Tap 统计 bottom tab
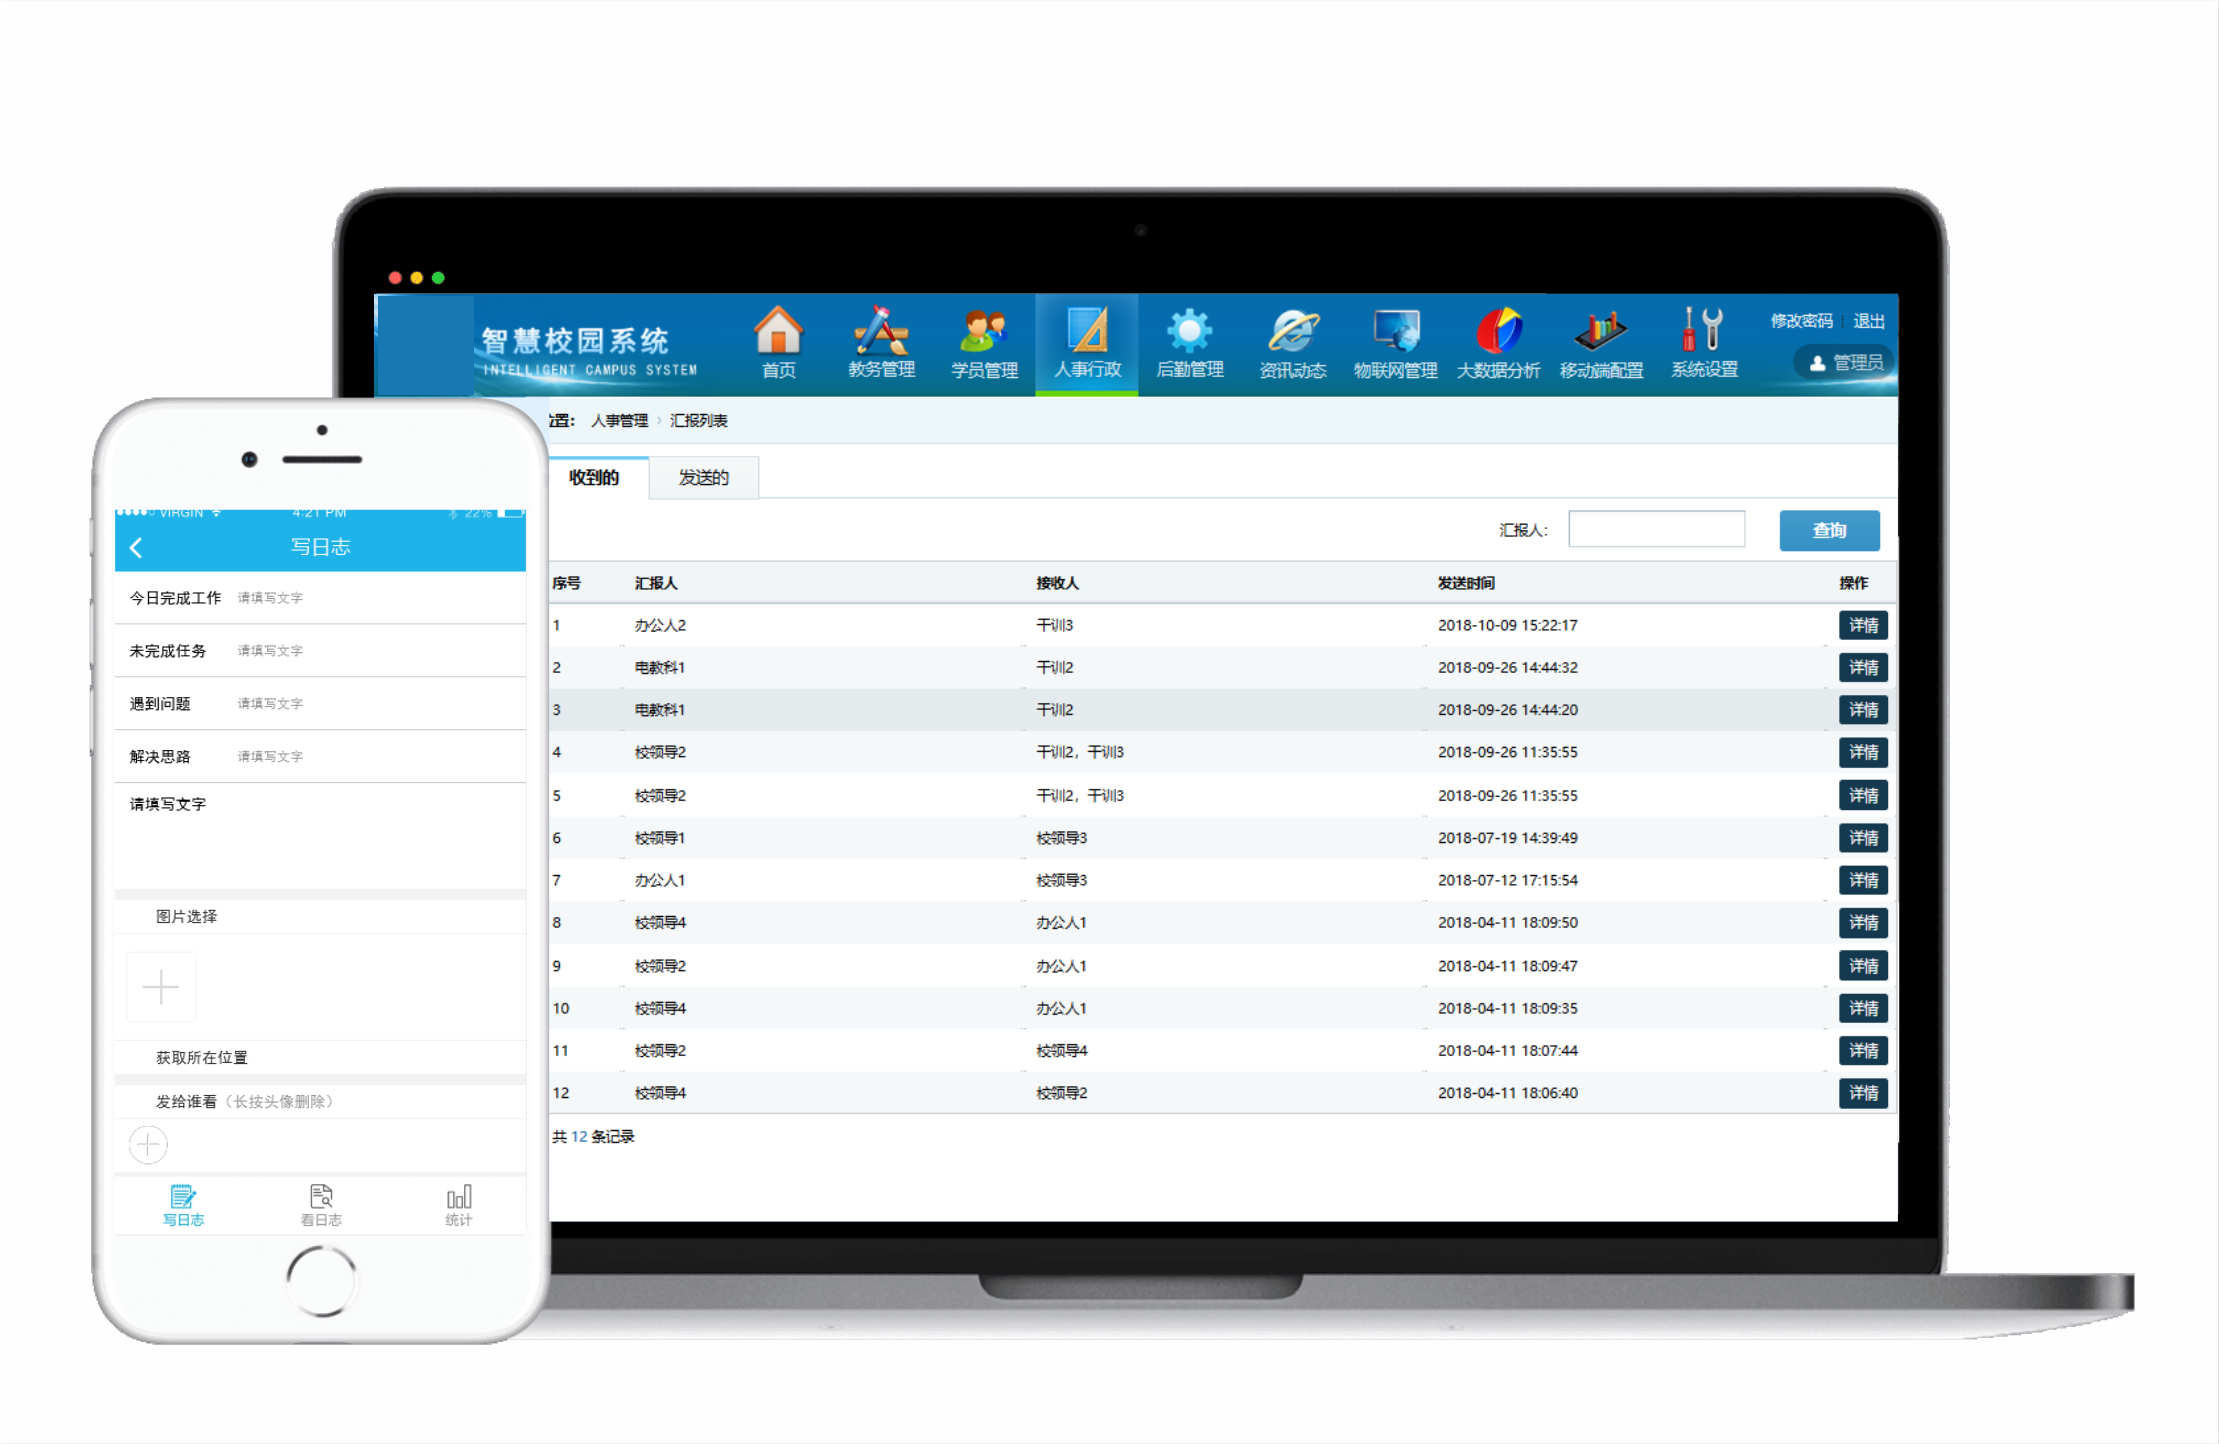The image size is (2219, 1444). pos(459,1205)
